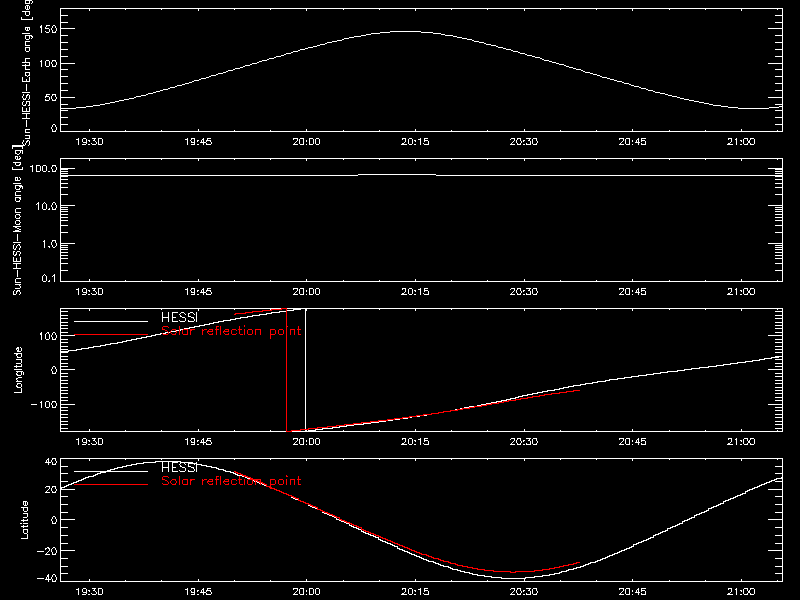Click red legend line sample in Latitude plot
This screenshot has width=800, height=600.
point(111,484)
